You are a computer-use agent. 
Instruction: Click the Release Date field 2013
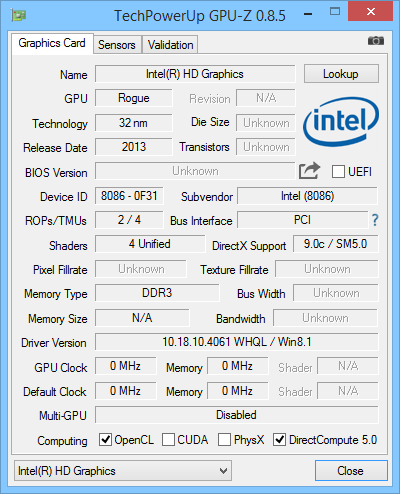(x=134, y=147)
